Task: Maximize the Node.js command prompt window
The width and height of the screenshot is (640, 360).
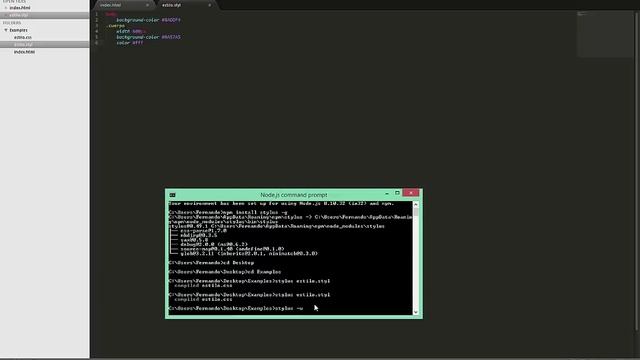Action: coord(397,193)
